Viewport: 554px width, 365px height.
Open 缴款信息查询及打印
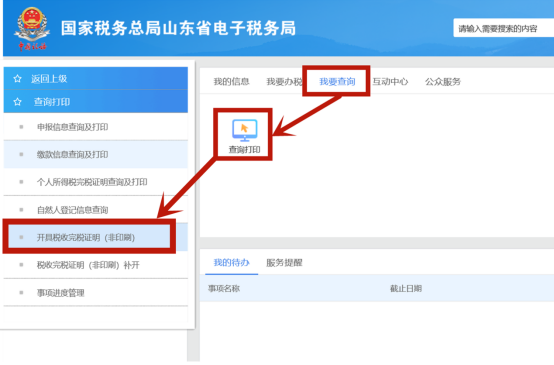96,154
